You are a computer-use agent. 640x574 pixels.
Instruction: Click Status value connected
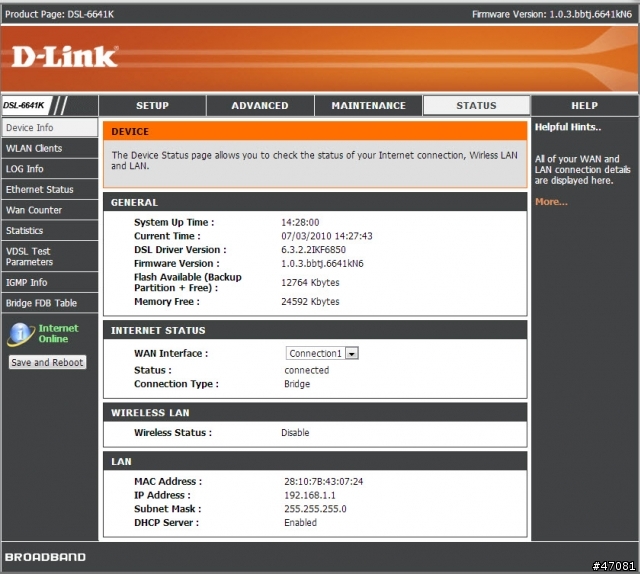coord(307,370)
